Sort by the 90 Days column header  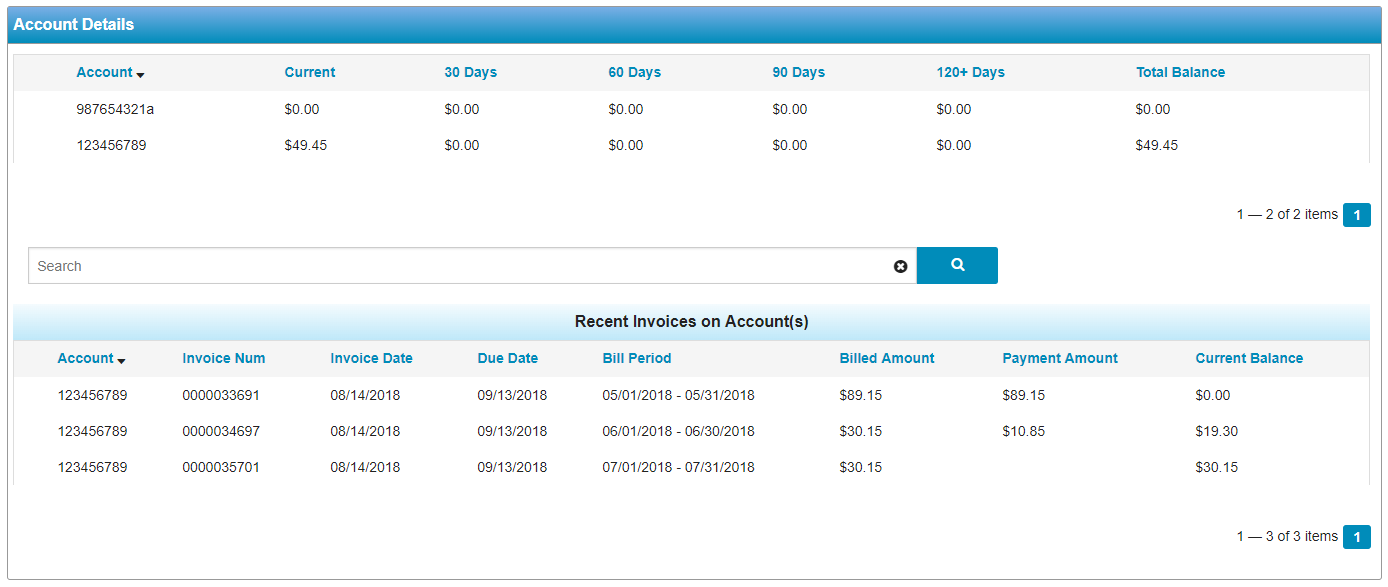pyautogui.click(x=798, y=72)
